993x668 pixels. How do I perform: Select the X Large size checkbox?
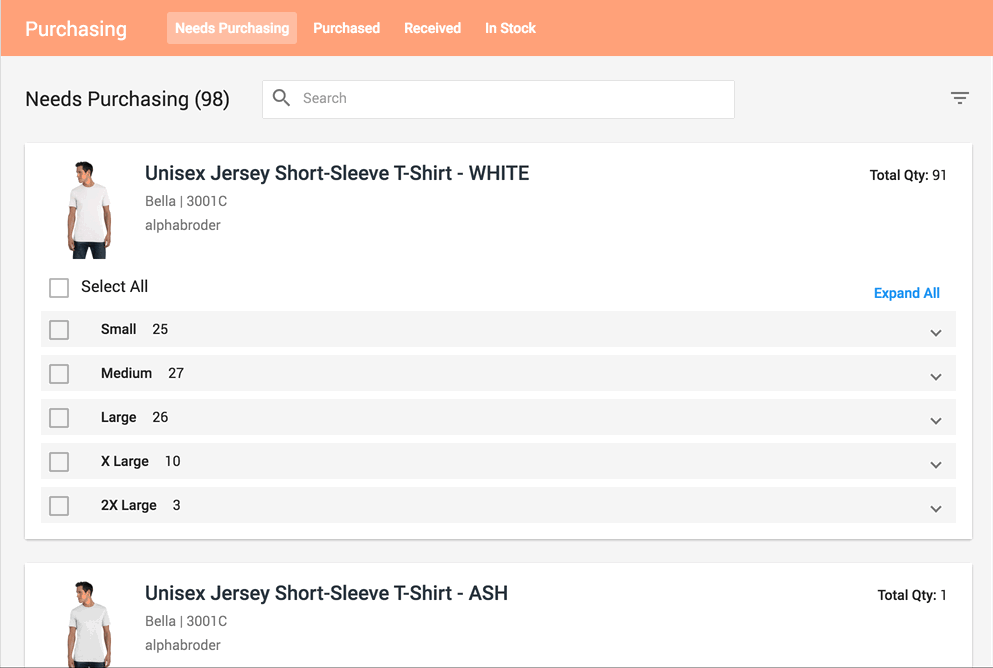[59, 462]
